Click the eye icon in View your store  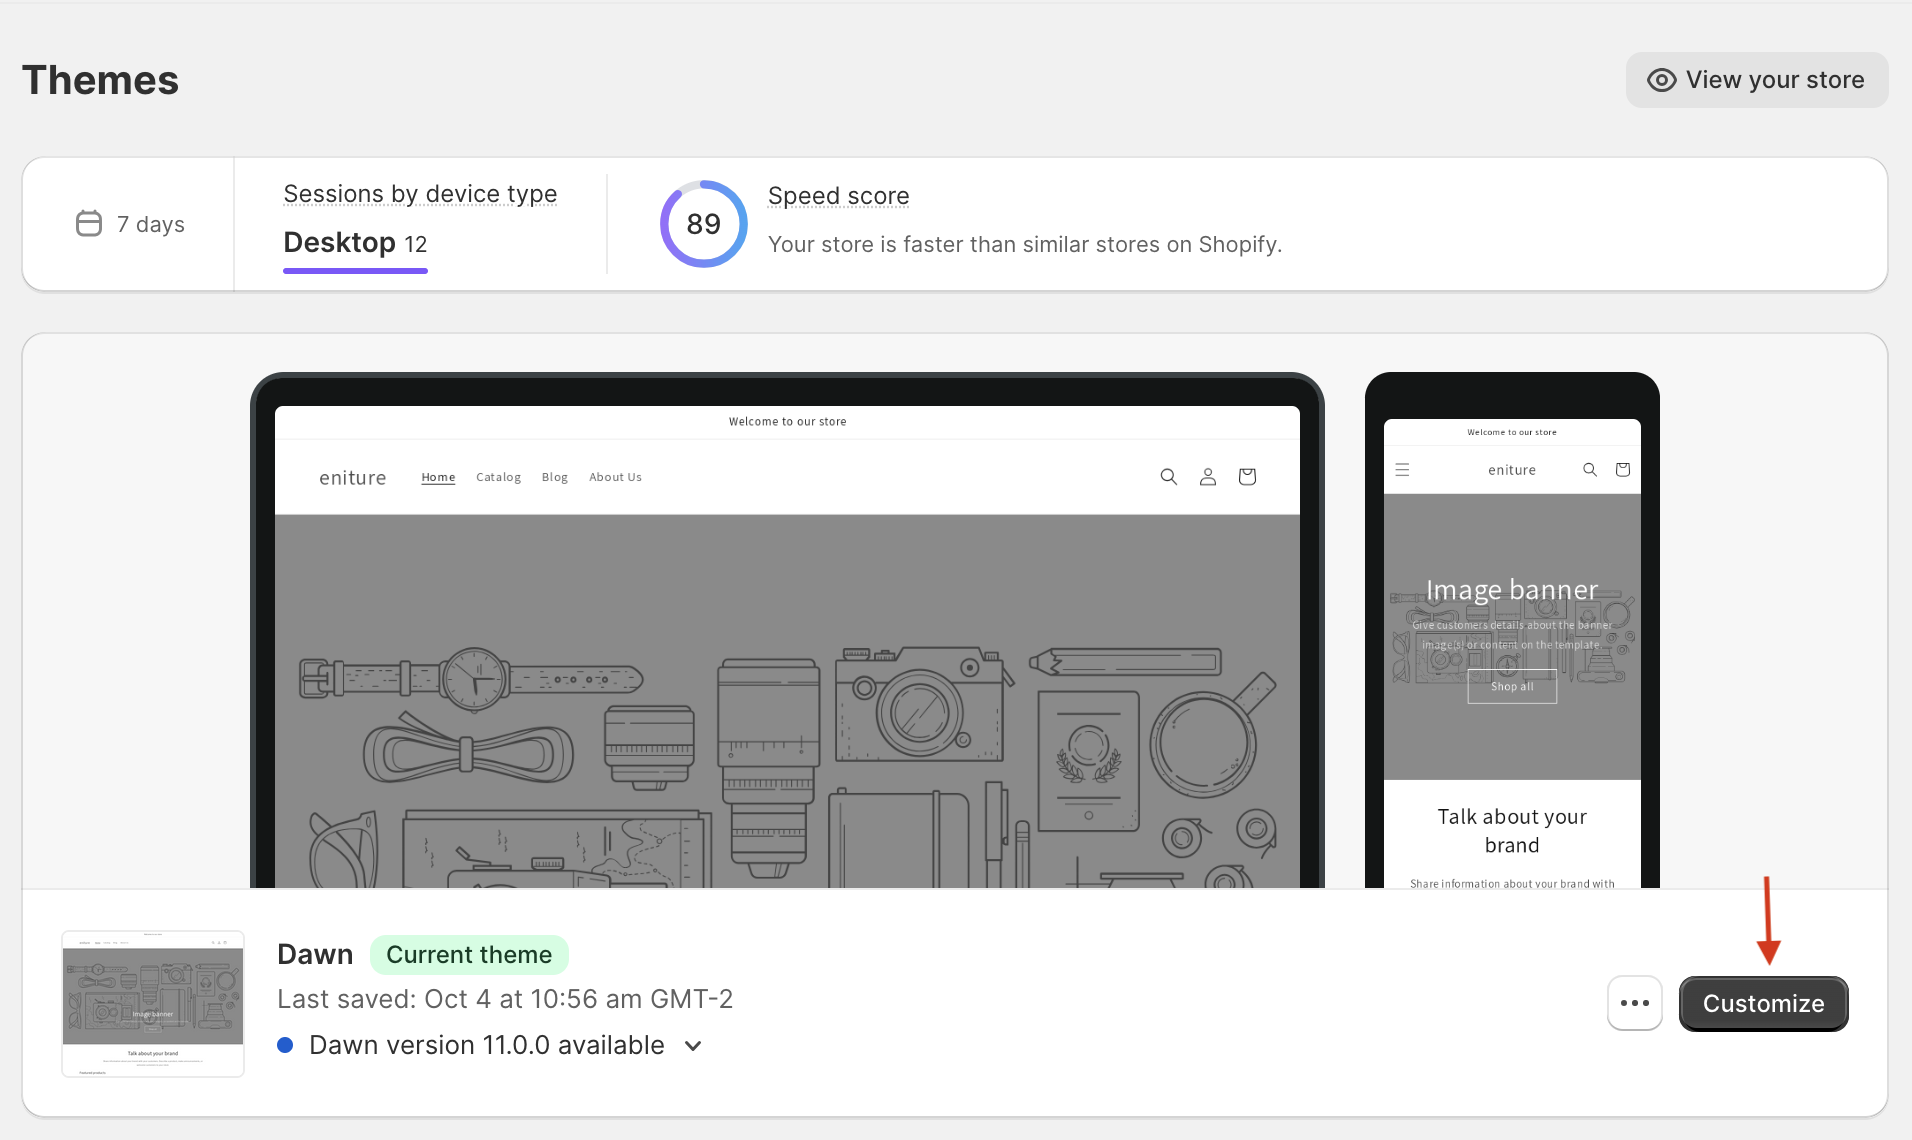(x=1661, y=80)
